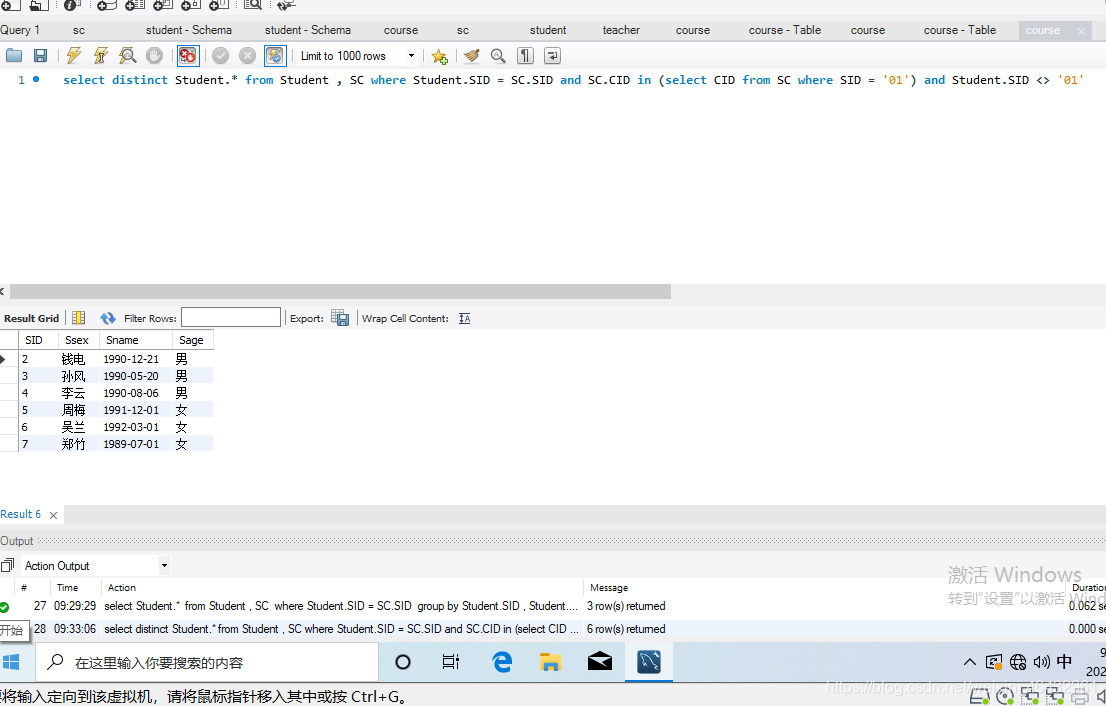The image size is (1106, 706).
Task: Execute statement under cursor lightning icon
Action: click(100, 56)
